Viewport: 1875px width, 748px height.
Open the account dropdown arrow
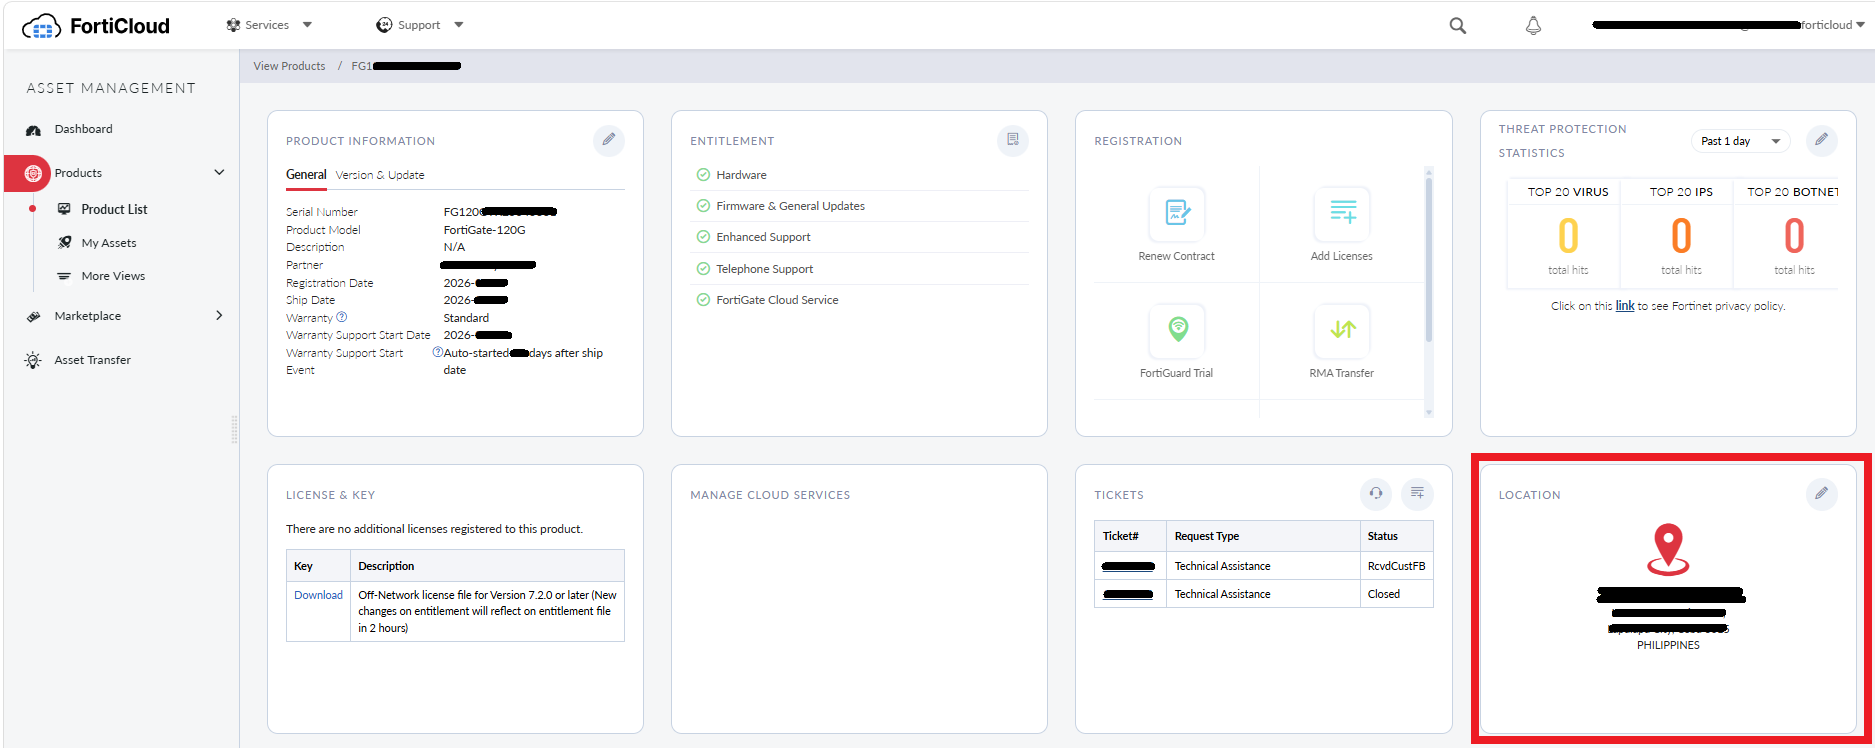click(1861, 25)
